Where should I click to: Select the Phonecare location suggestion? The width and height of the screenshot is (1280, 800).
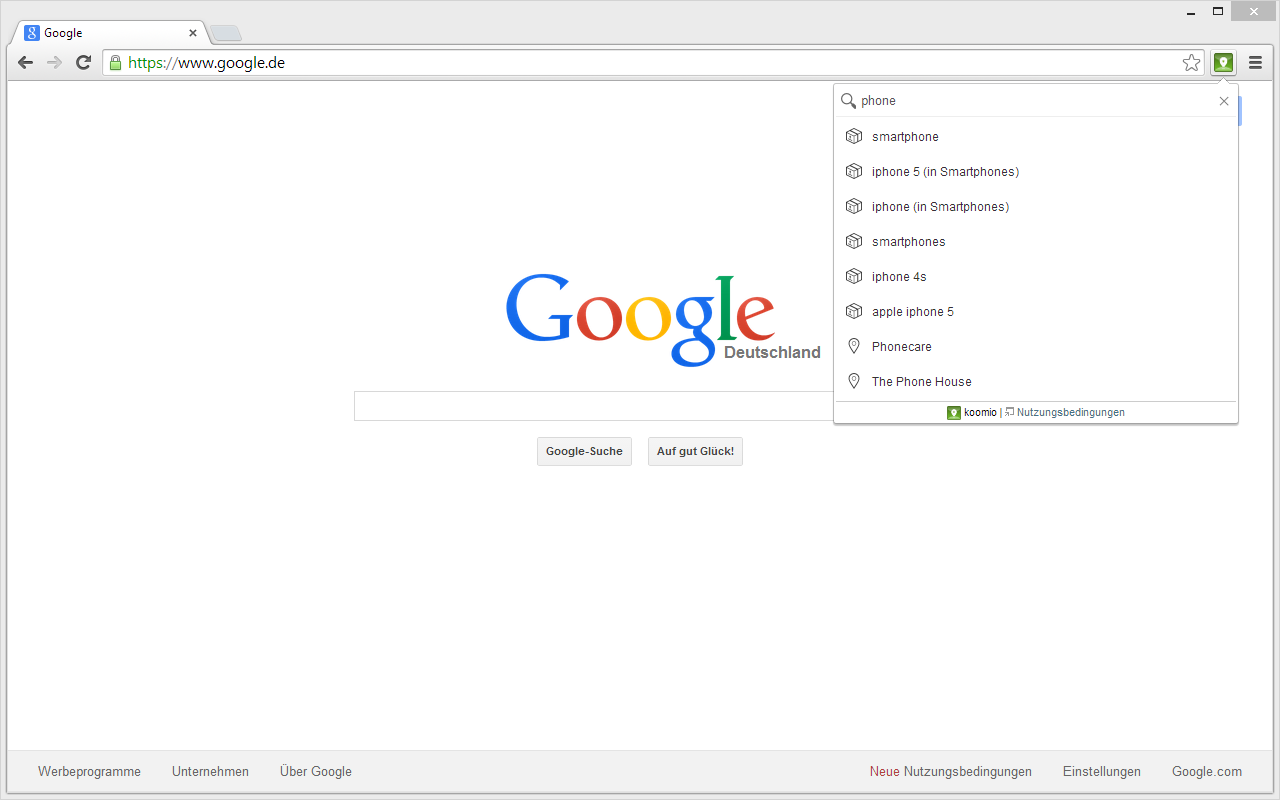[x=1036, y=346]
